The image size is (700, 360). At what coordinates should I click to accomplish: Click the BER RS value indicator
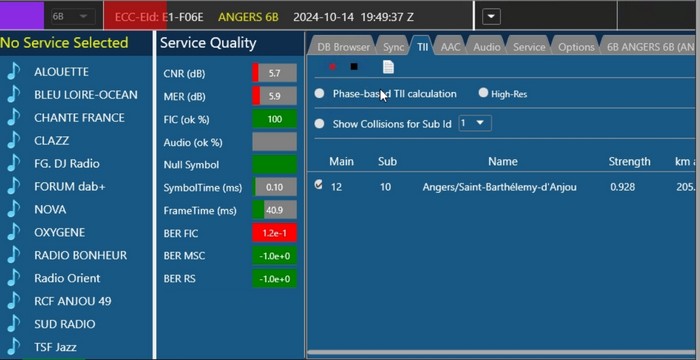coord(274,279)
